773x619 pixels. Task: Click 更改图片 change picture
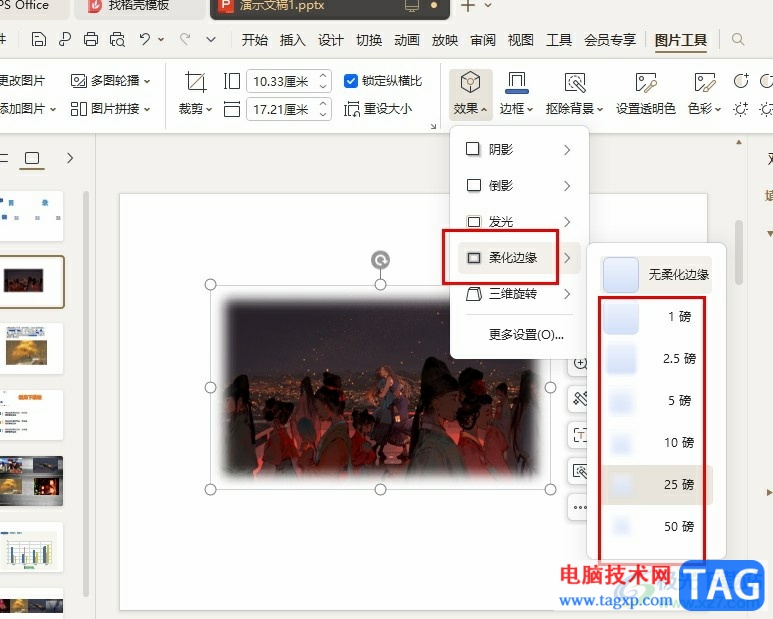pyautogui.click(x=22, y=80)
